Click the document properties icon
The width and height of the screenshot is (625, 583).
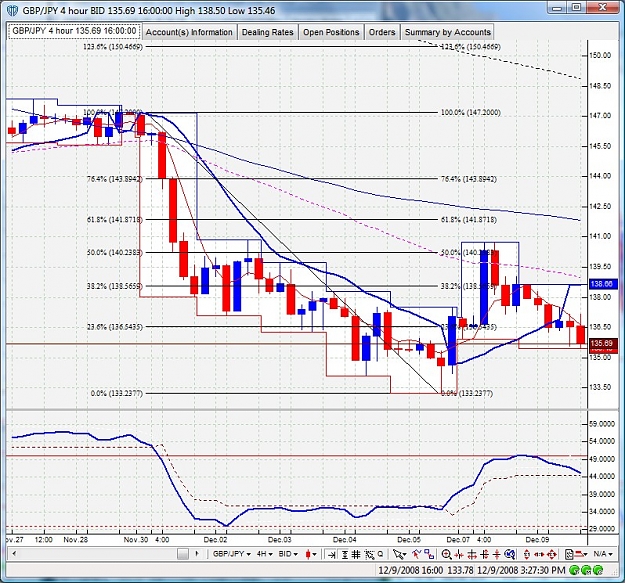569,554
